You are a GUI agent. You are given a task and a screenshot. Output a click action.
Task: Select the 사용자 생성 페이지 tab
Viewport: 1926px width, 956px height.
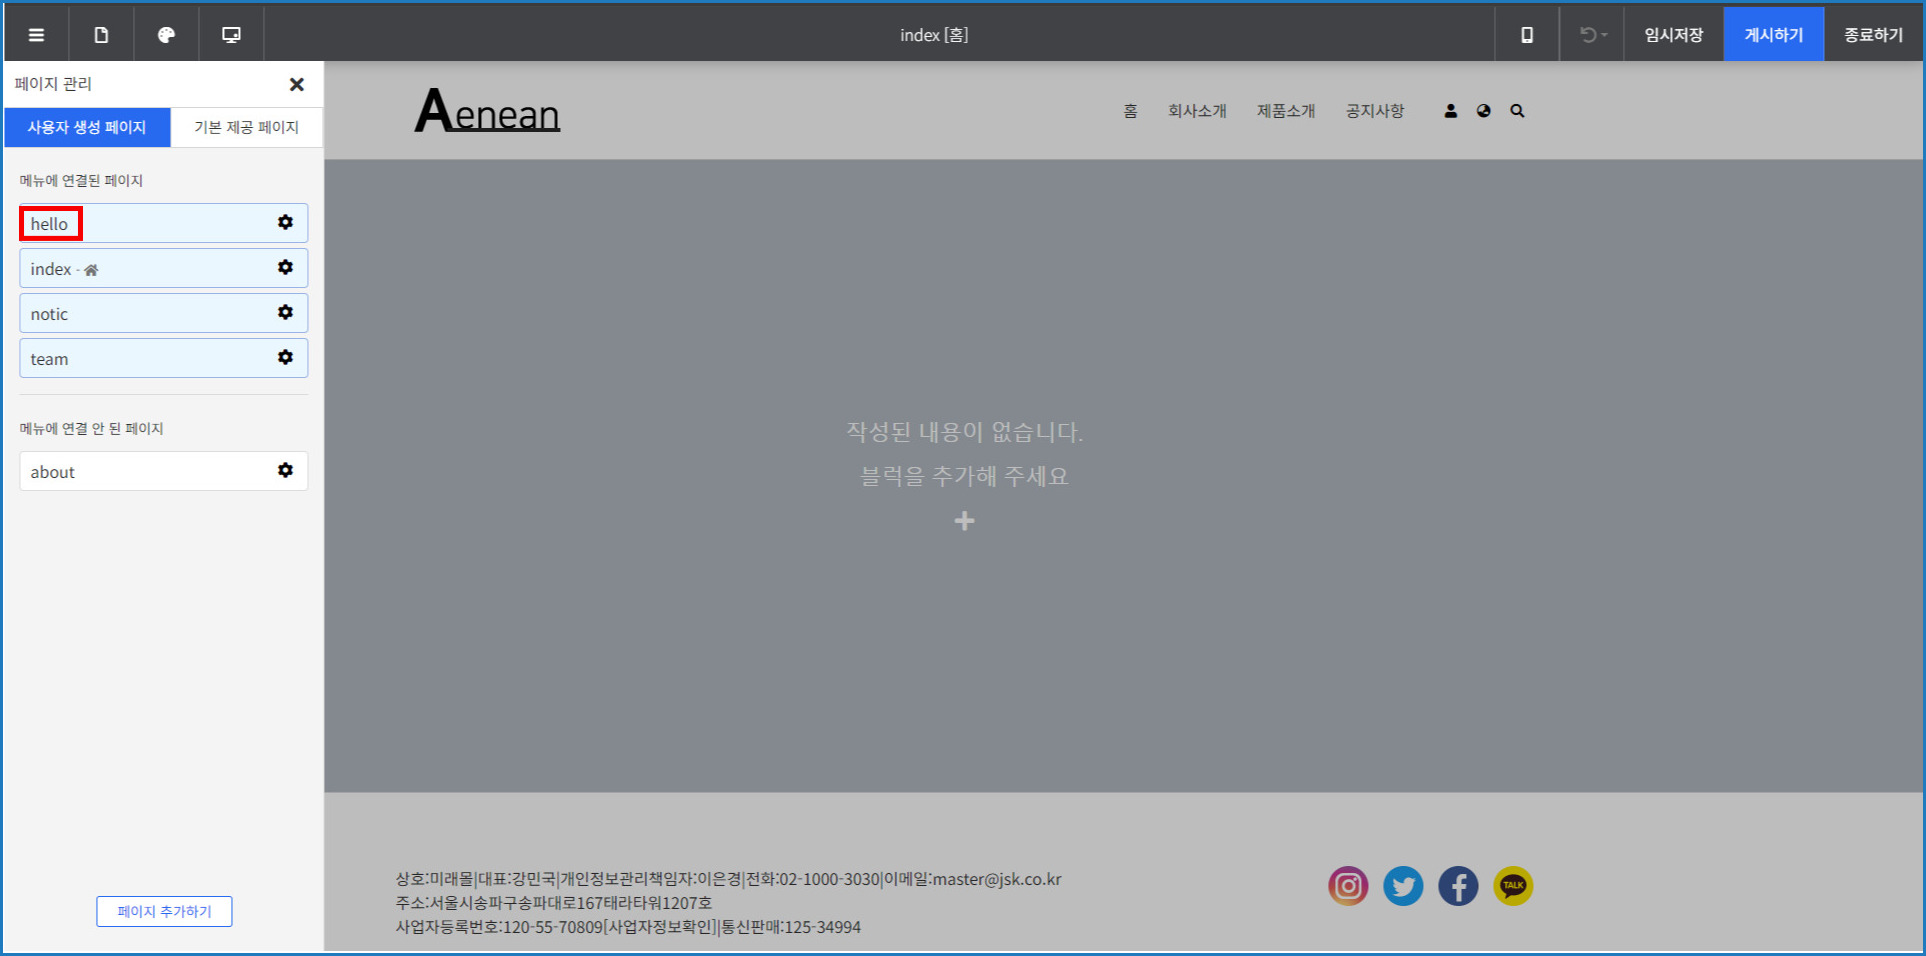click(x=87, y=127)
